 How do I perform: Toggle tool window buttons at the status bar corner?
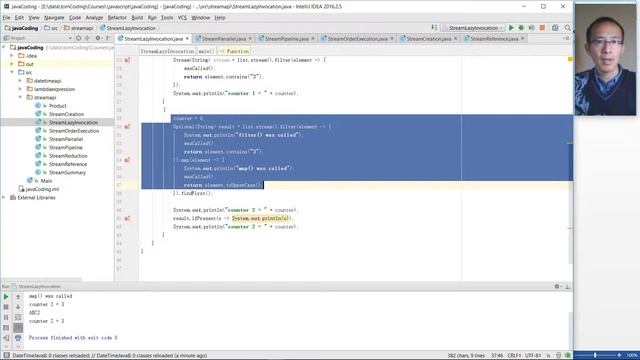click(x=6, y=356)
